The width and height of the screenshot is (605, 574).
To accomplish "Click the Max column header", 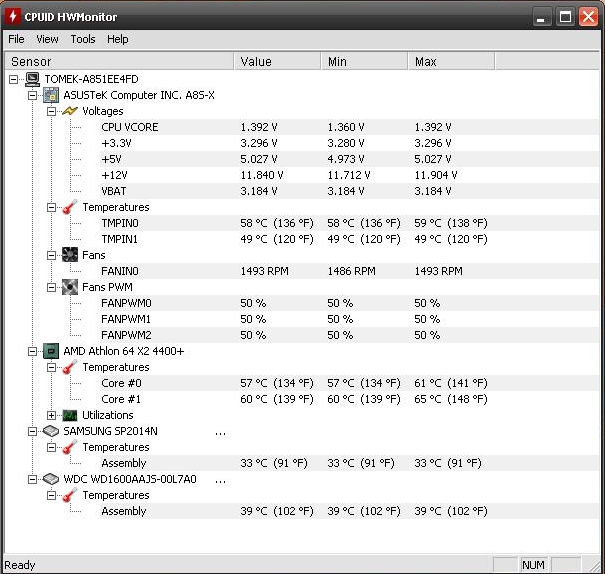I will point(451,62).
